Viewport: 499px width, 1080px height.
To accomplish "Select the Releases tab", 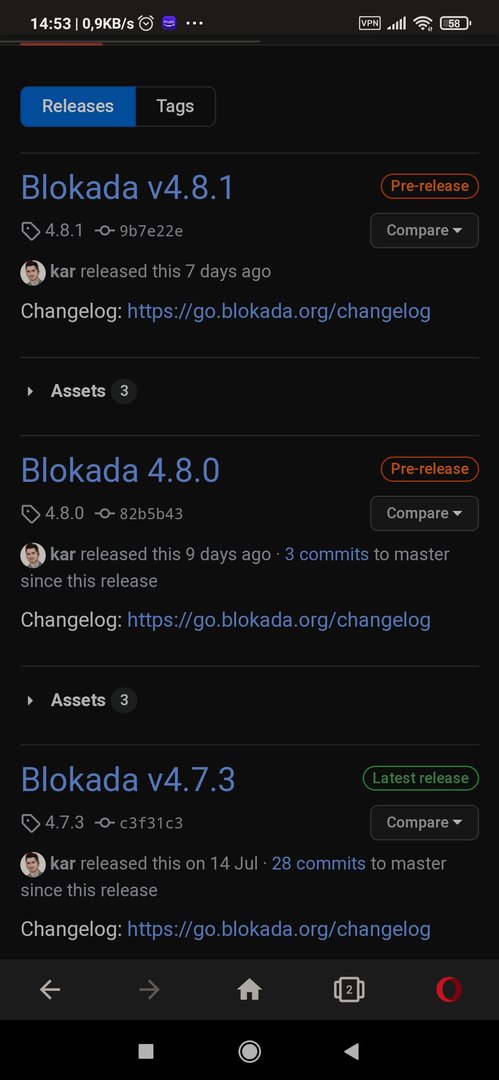I will 78,106.
